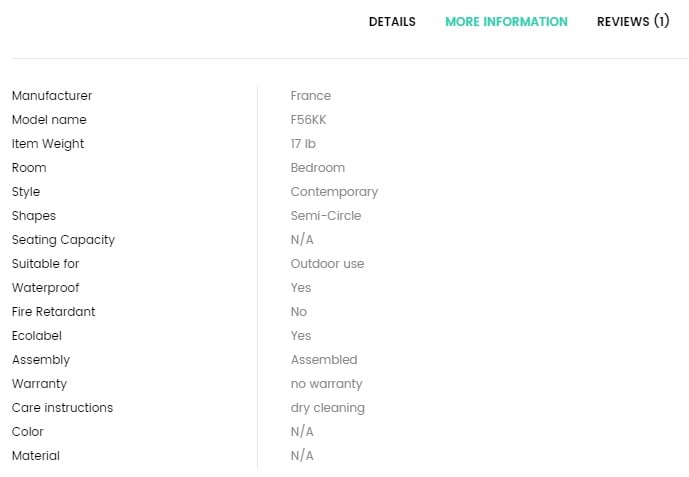Image resolution: width=689 pixels, height=477 pixels.
Task: Click the 17 lb weight value
Action: 303,144
